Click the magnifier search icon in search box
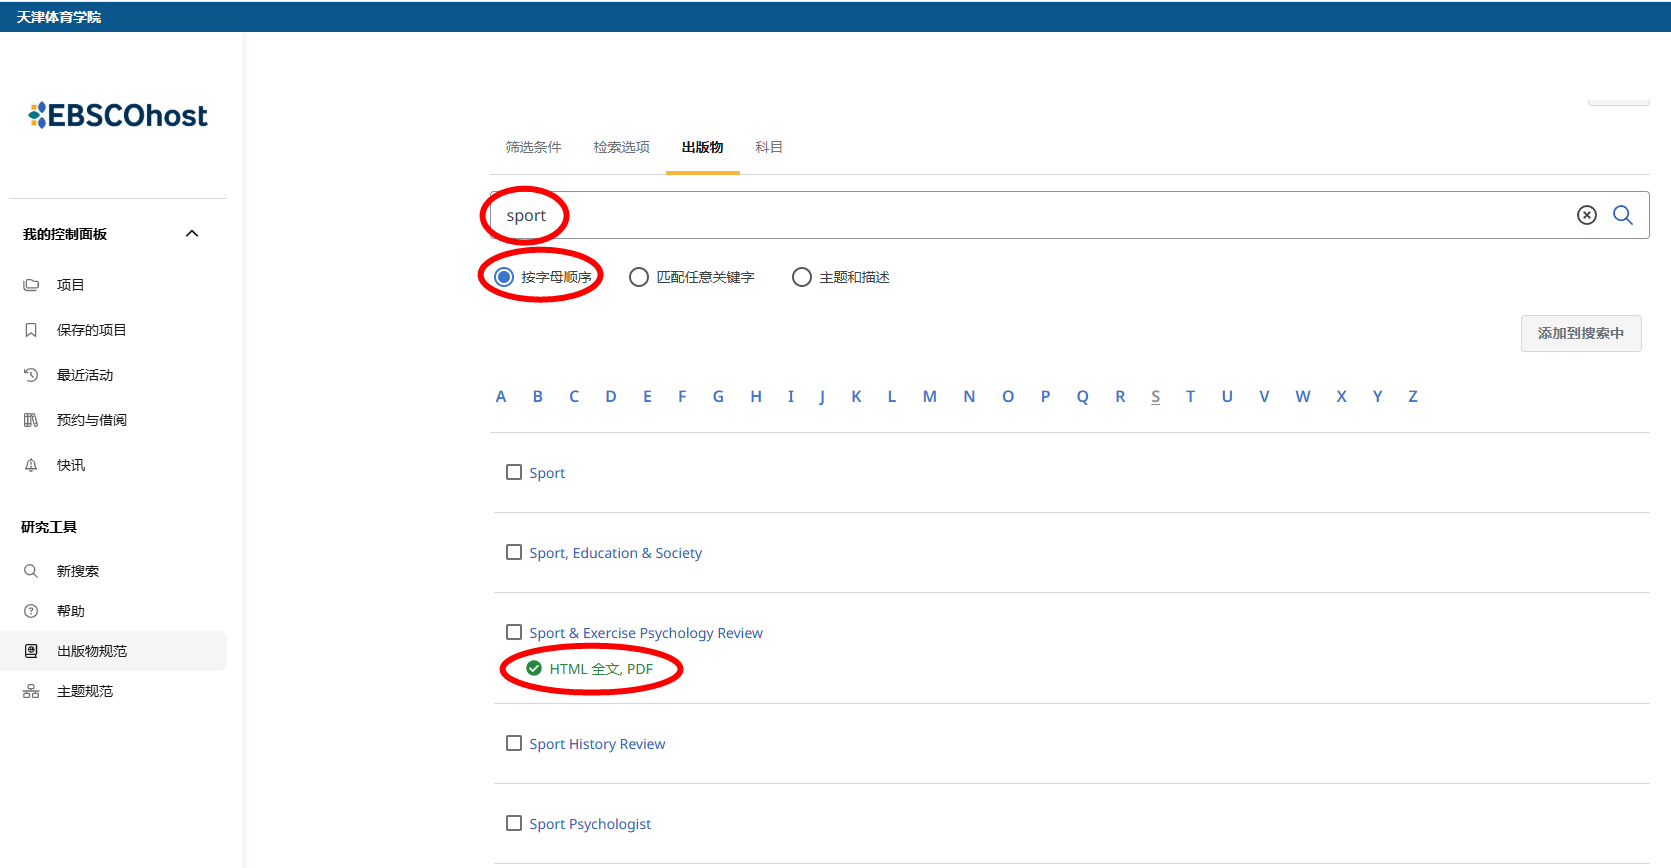The height and width of the screenshot is (868, 1671). tap(1622, 215)
